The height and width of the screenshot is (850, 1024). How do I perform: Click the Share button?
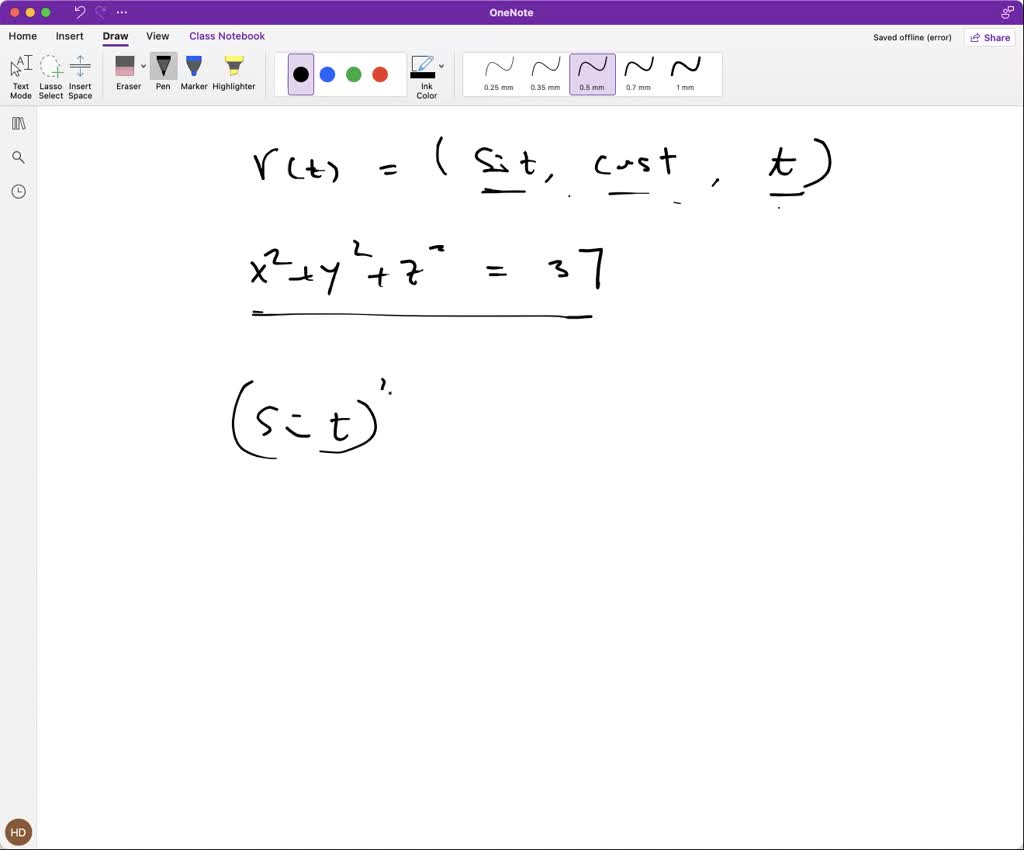[x=989, y=37]
